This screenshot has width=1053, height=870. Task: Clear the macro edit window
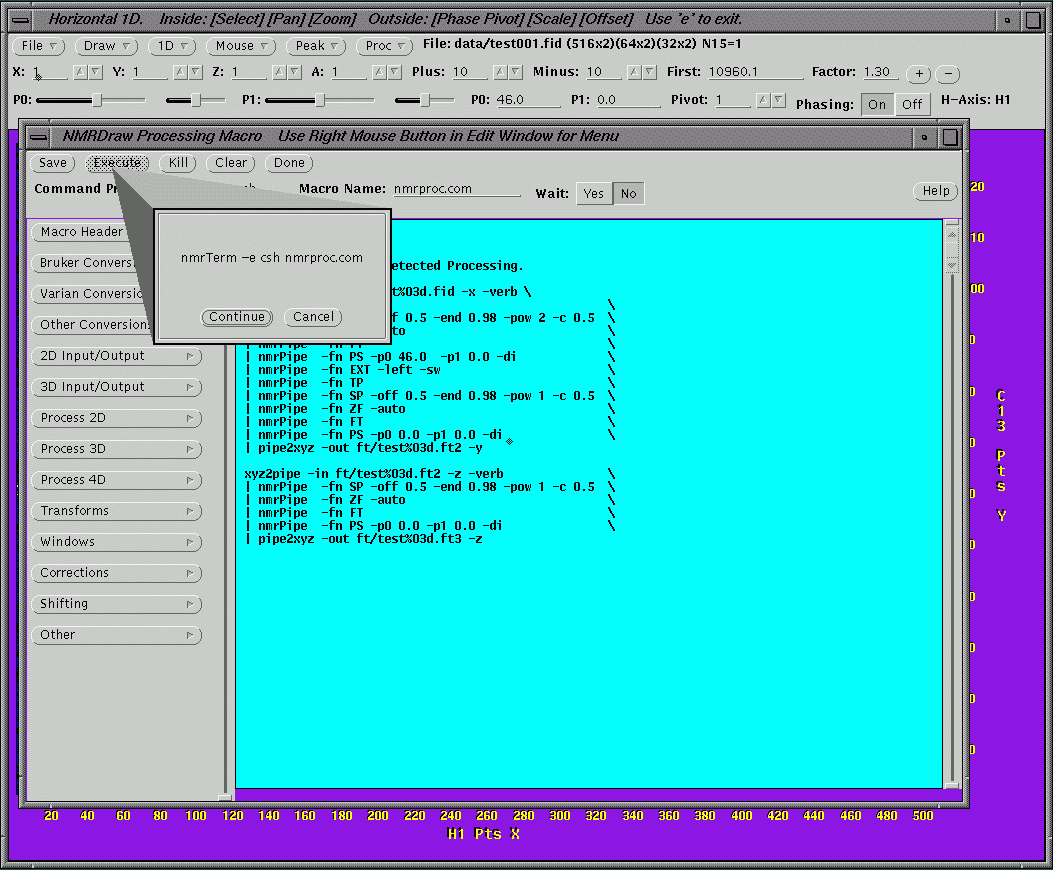pyautogui.click(x=231, y=163)
